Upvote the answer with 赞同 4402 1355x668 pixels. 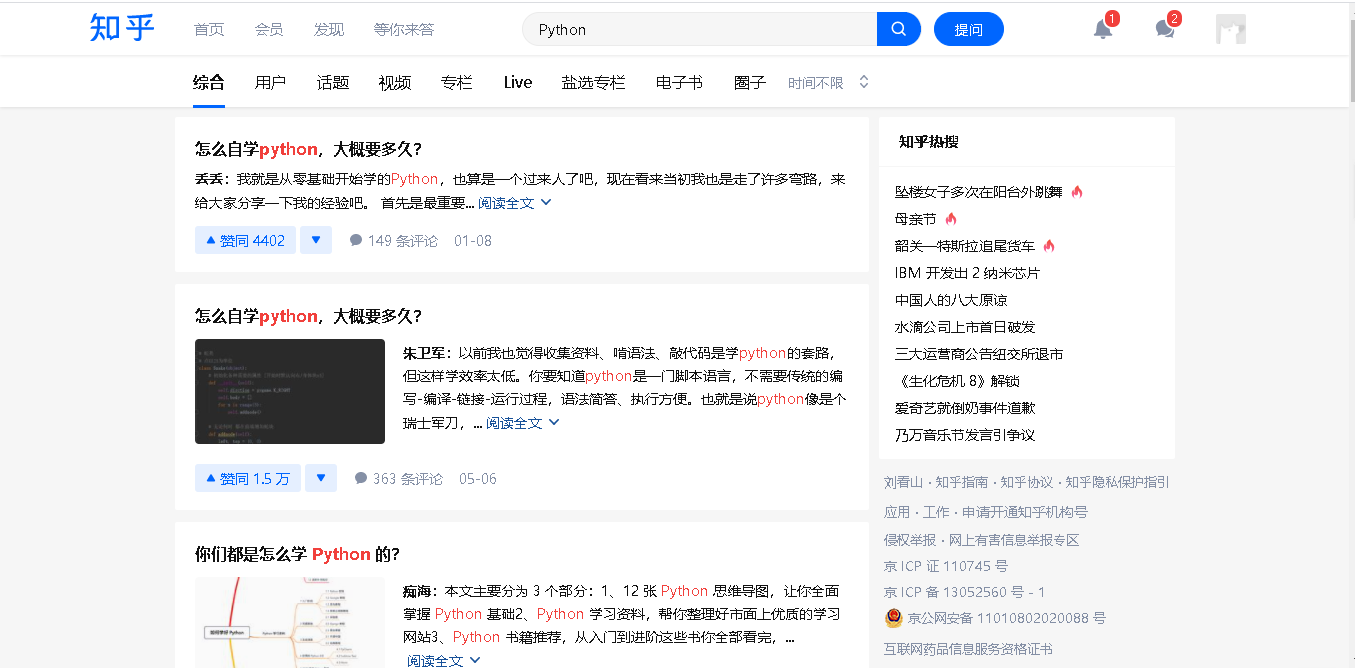coord(245,240)
